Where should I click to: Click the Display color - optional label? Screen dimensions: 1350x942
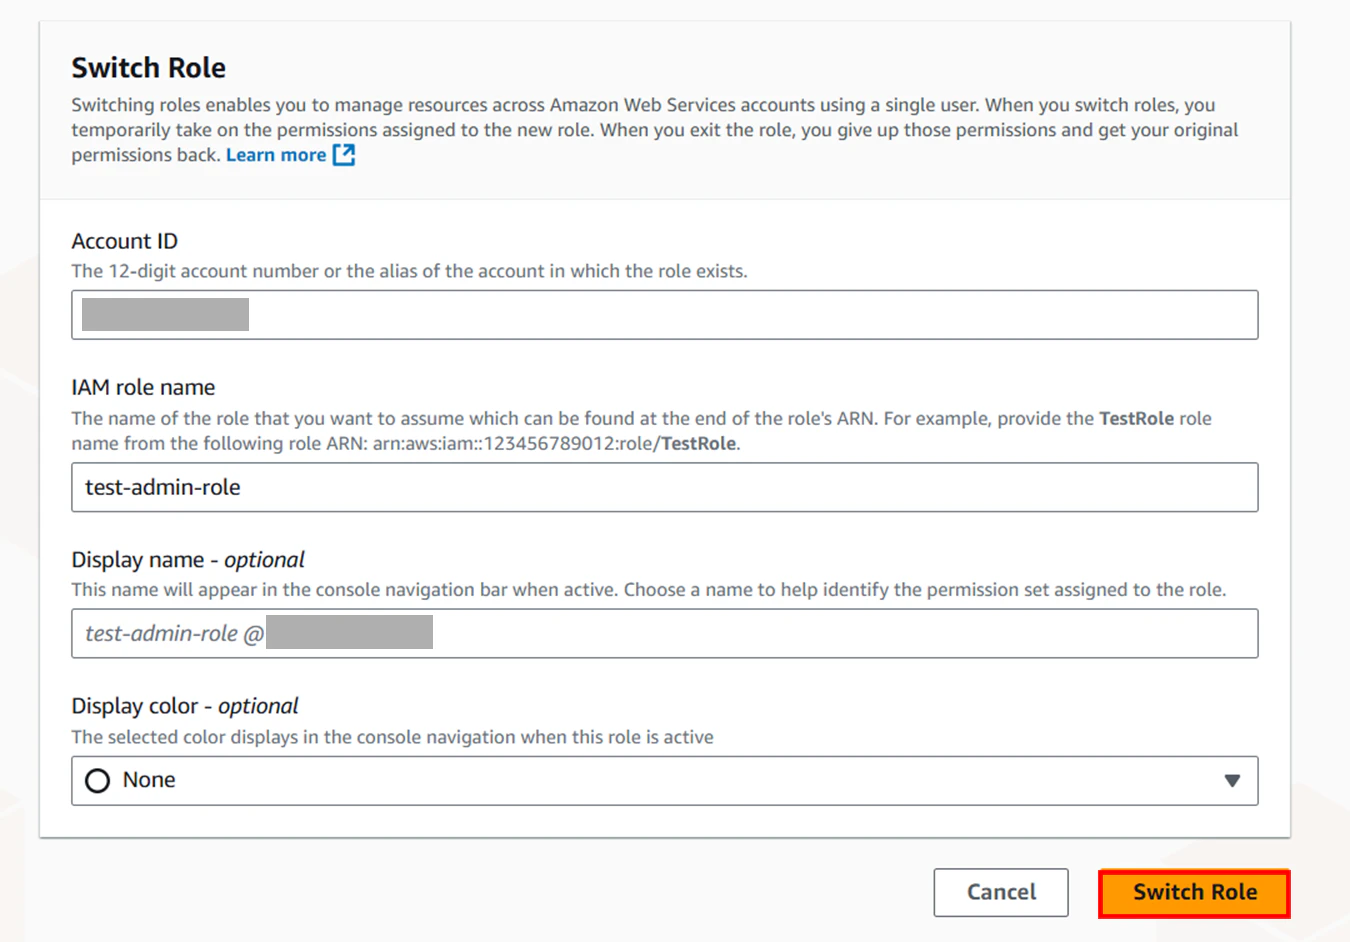185,706
